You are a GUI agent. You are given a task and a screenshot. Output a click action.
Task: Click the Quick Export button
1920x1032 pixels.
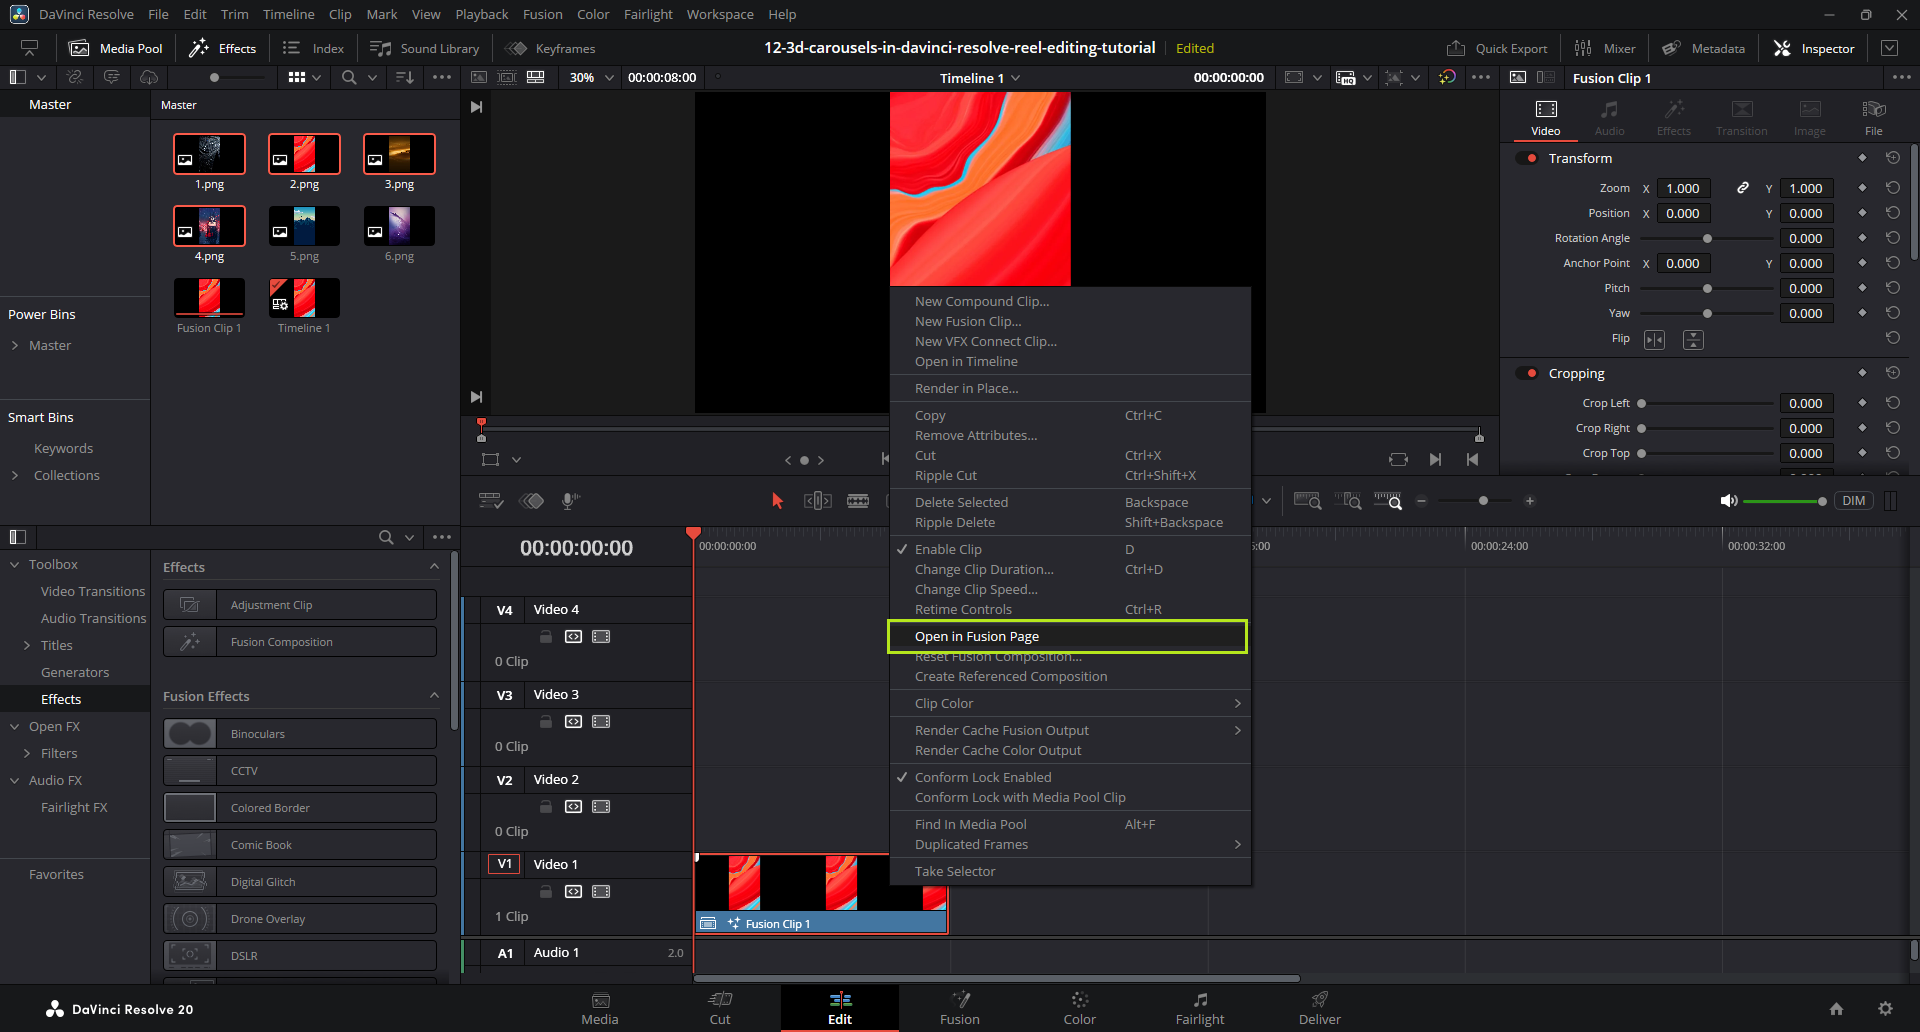tap(1497, 48)
